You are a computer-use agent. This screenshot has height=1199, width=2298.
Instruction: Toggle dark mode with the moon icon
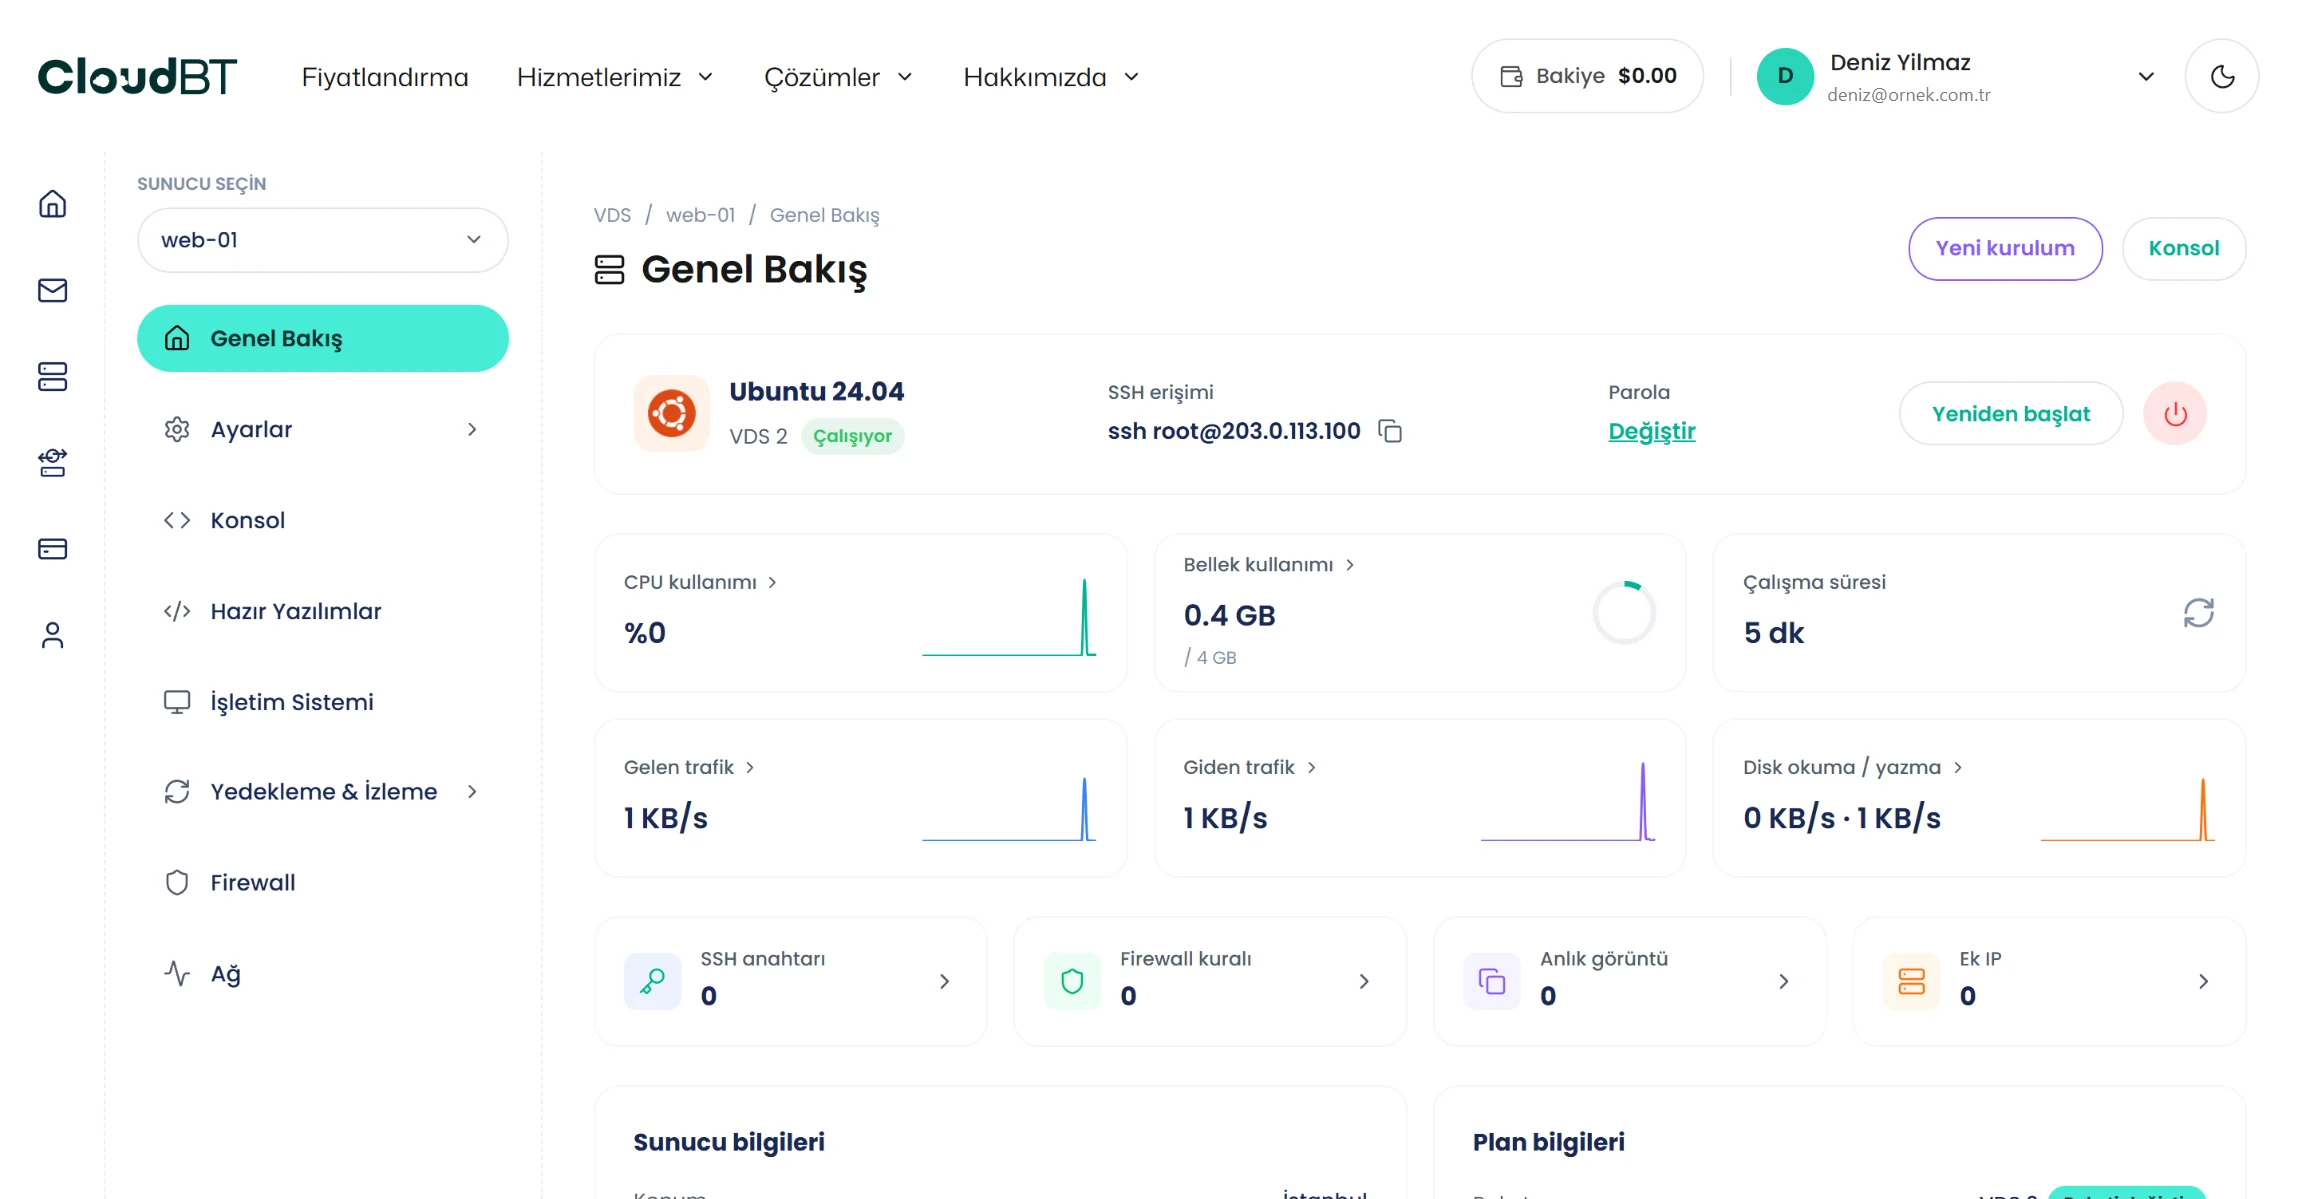click(2222, 76)
